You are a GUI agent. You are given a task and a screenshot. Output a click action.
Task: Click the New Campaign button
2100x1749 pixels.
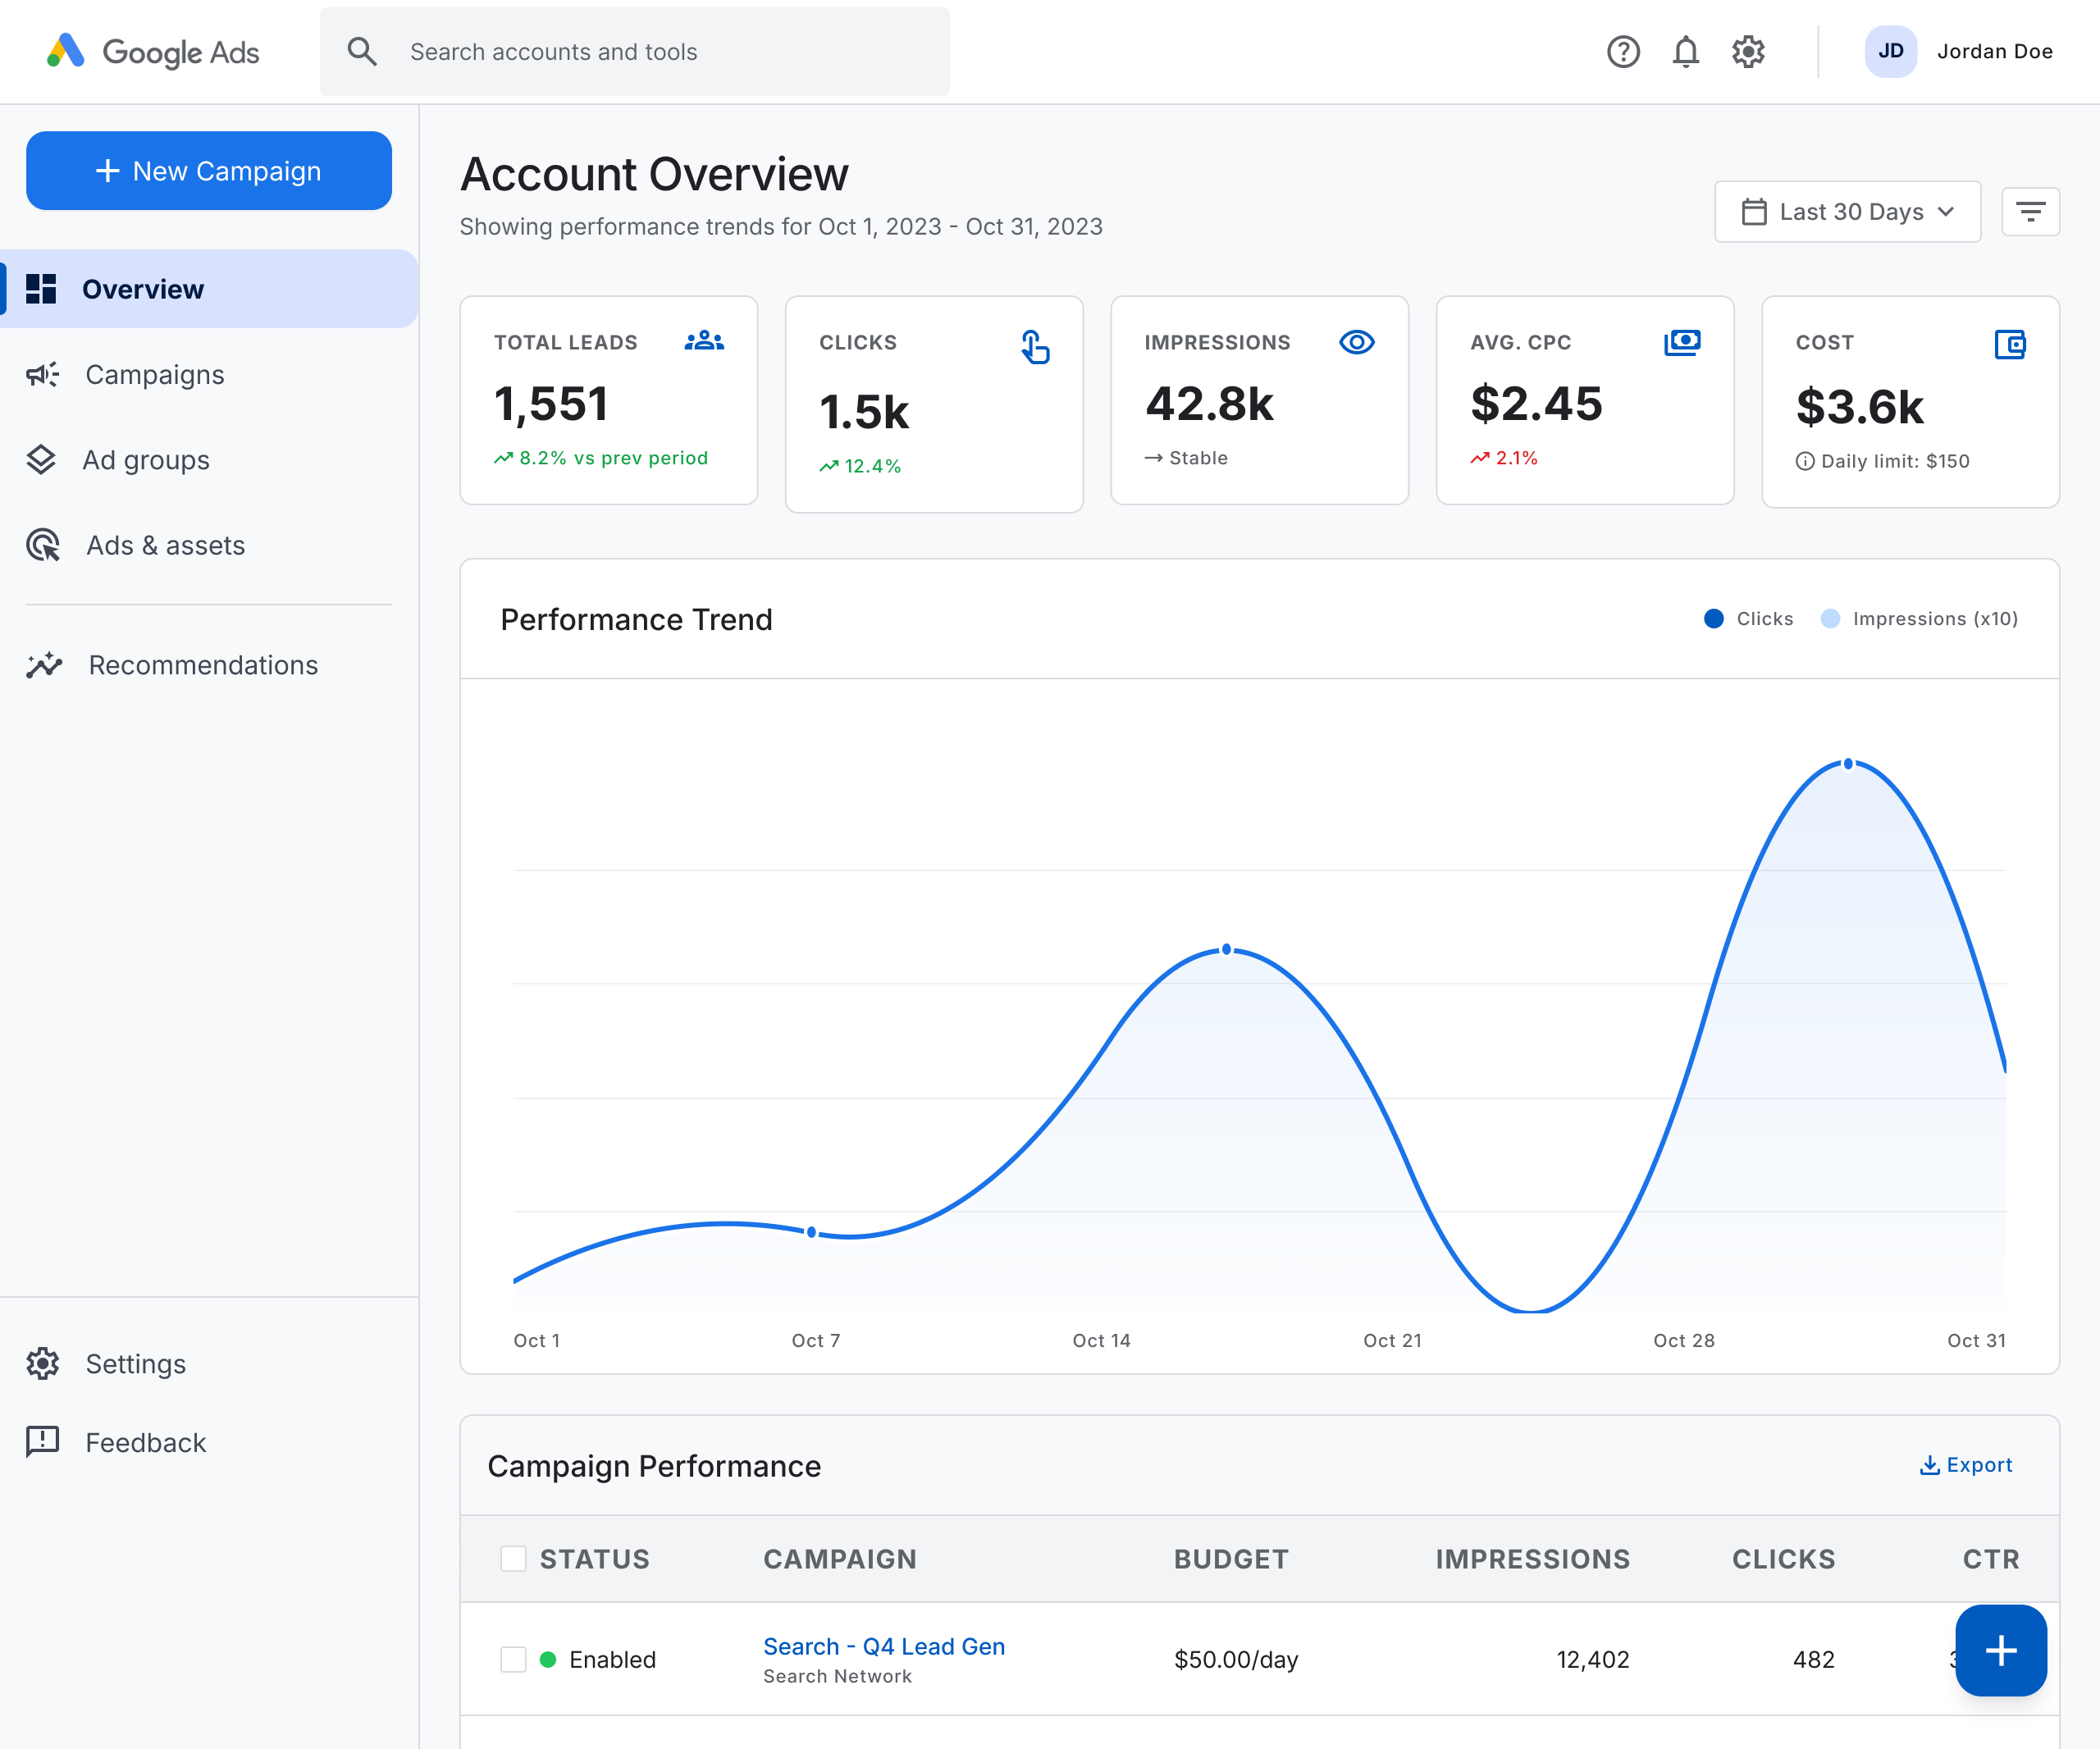click(x=209, y=171)
